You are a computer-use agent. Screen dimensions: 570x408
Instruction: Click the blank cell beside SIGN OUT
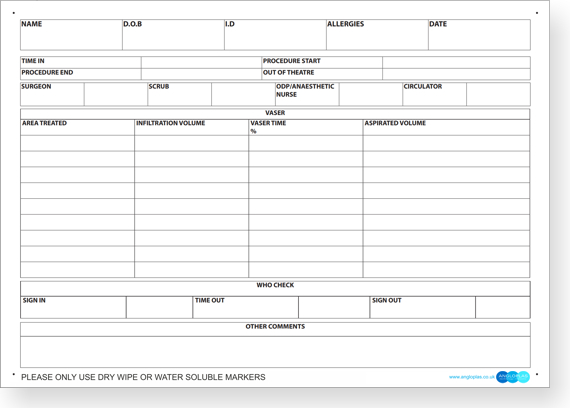click(503, 307)
